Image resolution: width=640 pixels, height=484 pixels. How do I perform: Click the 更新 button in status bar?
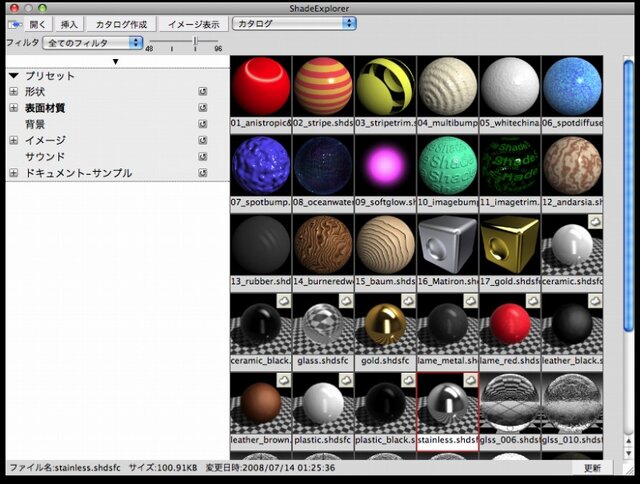click(592, 468)
